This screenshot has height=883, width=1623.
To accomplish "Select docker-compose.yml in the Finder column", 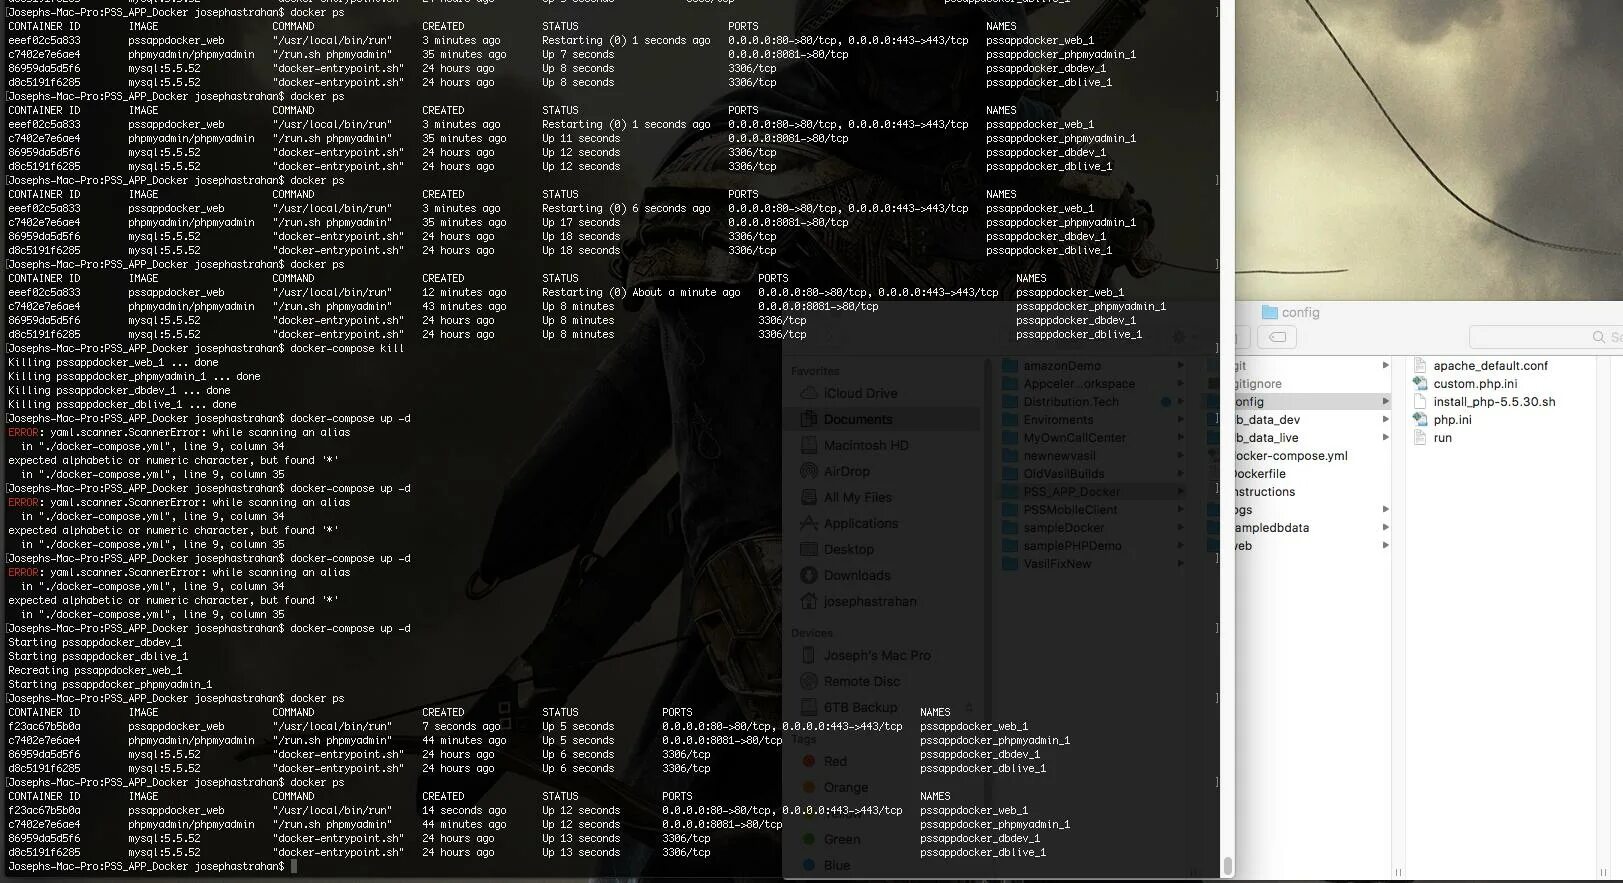I will pyautogui.click(x=1313, y=456).
